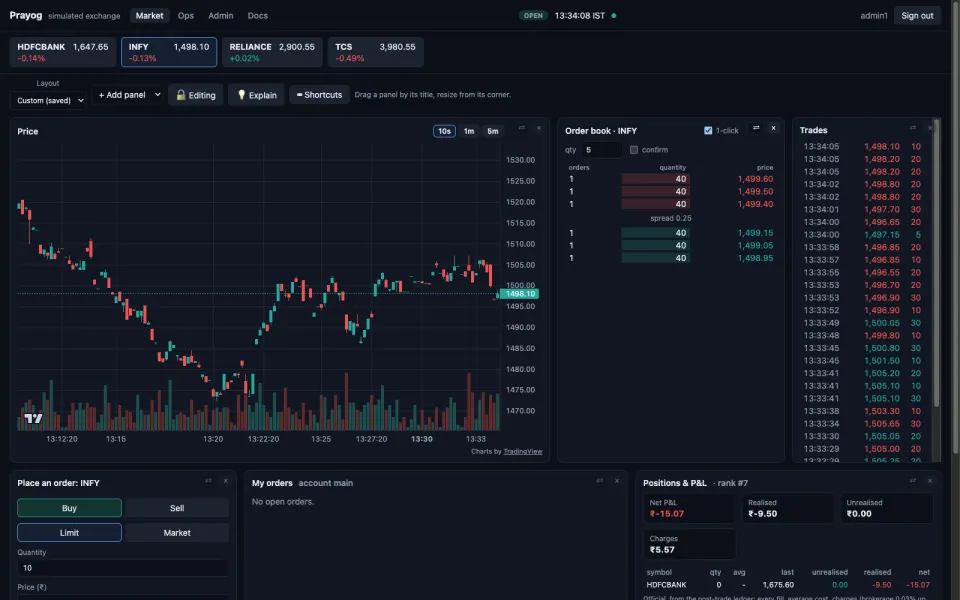Toggle the Editing lock button

[196, 95]
